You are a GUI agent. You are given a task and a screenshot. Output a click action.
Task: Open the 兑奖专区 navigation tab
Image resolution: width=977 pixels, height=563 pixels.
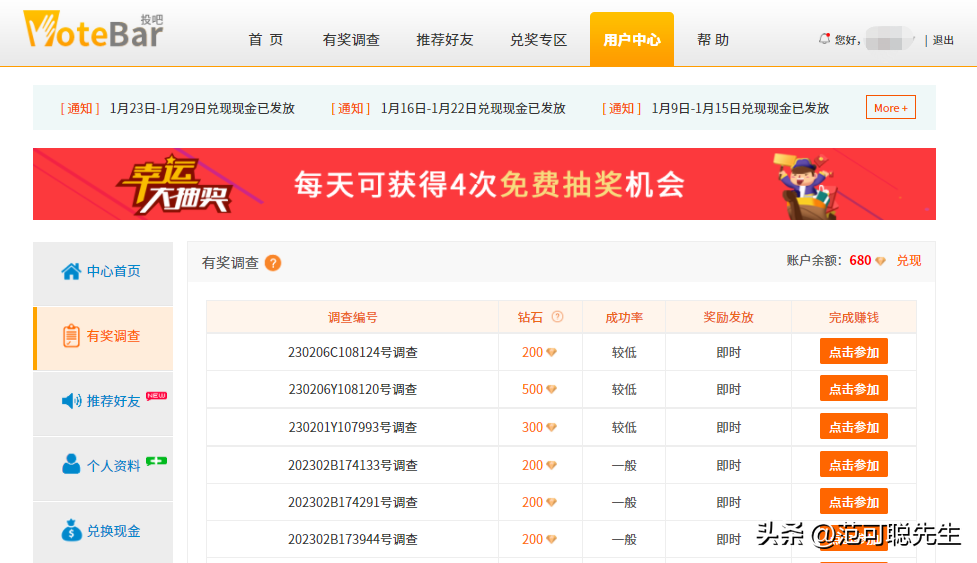(x=538, y=40)
